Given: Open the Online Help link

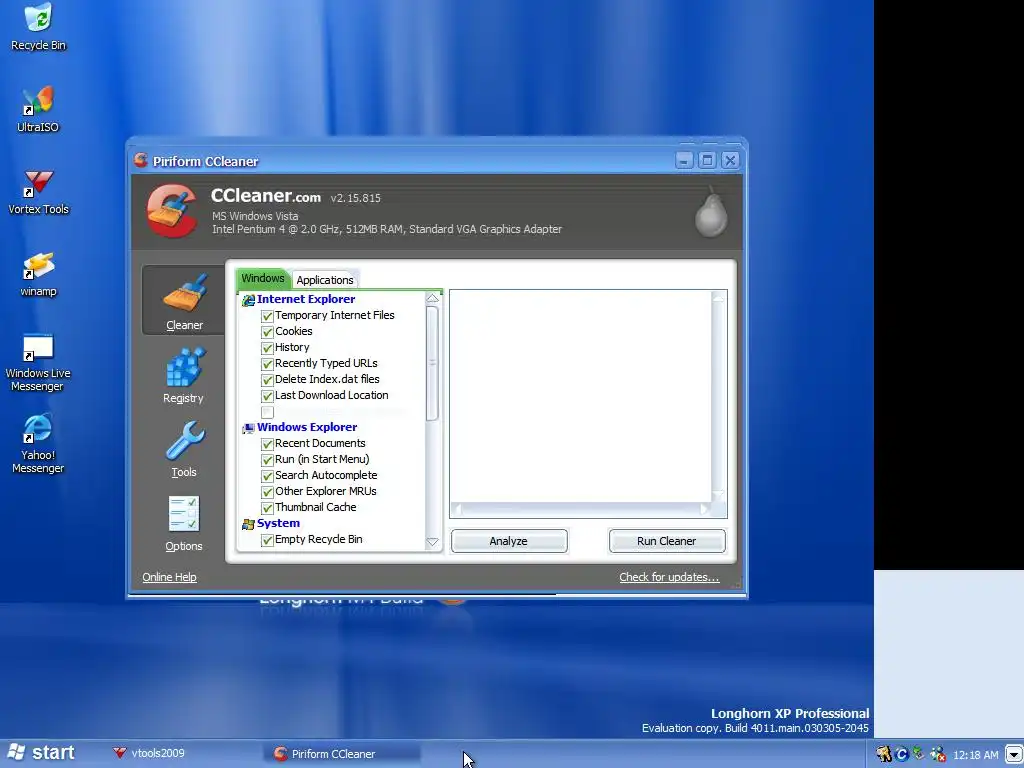Looking at the screenshot, I should (x=169, y=577).
